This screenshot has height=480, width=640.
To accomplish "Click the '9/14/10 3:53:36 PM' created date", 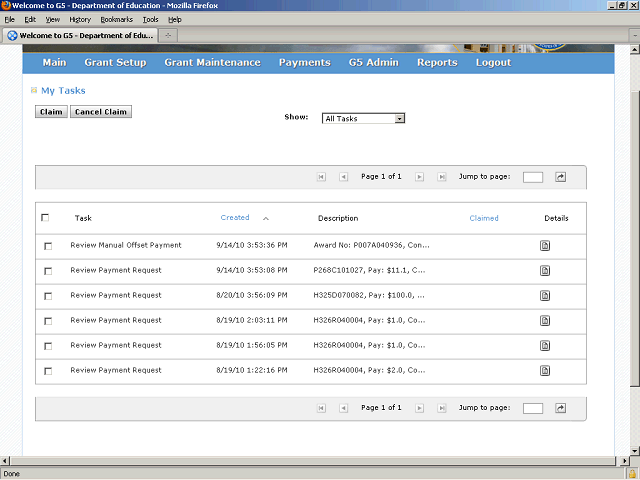I will tap(252, 245).
